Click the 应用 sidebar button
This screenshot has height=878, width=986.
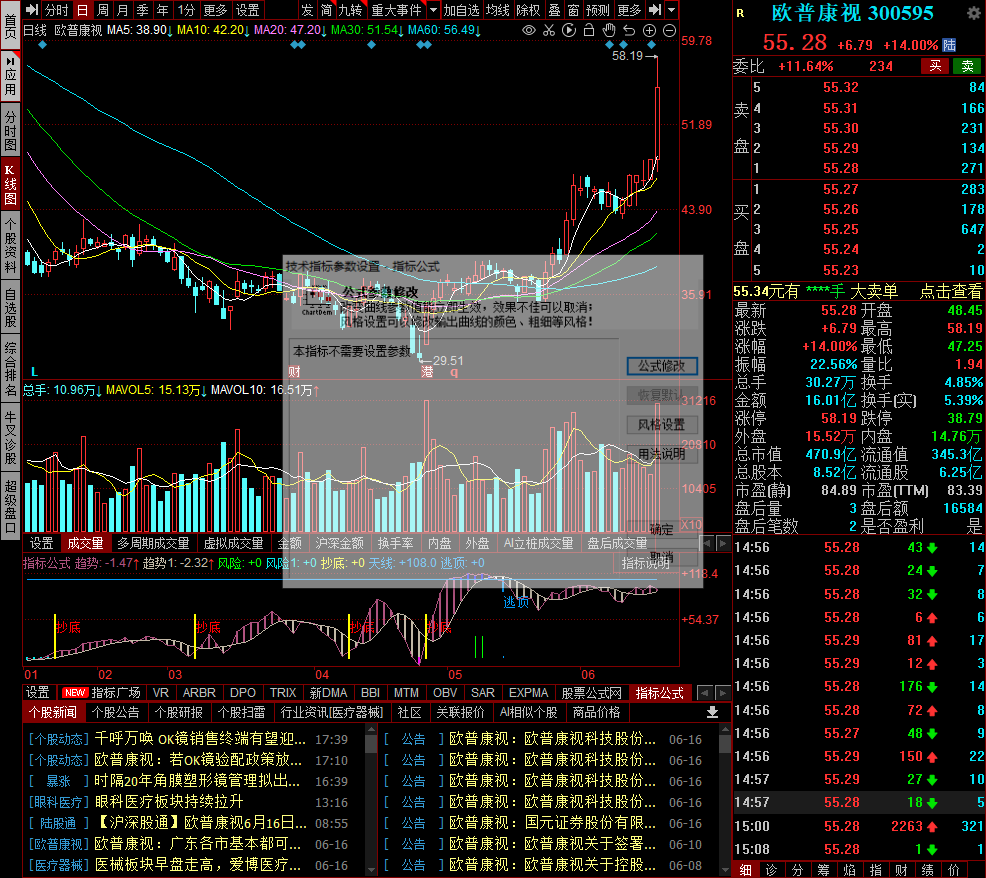(x=10, y=77)
